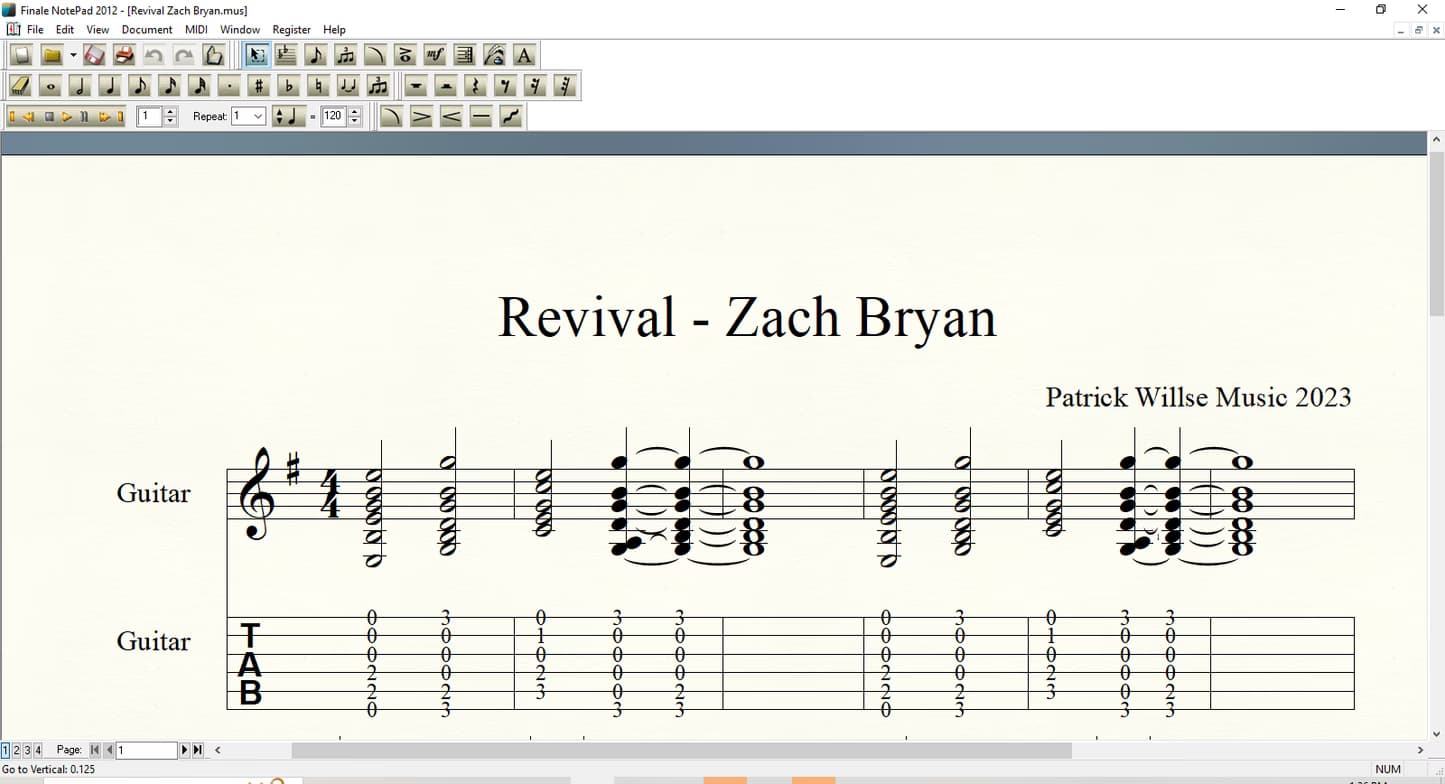Choose the eraser tool in the entry palette
The height and width of the screenshot is (784, 1445).
18,86
